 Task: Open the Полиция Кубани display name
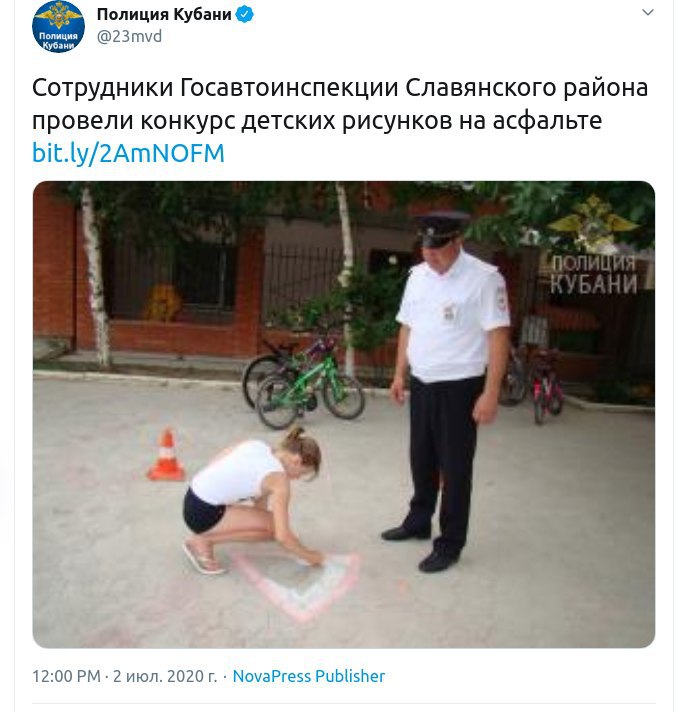[x=164, y=15]
